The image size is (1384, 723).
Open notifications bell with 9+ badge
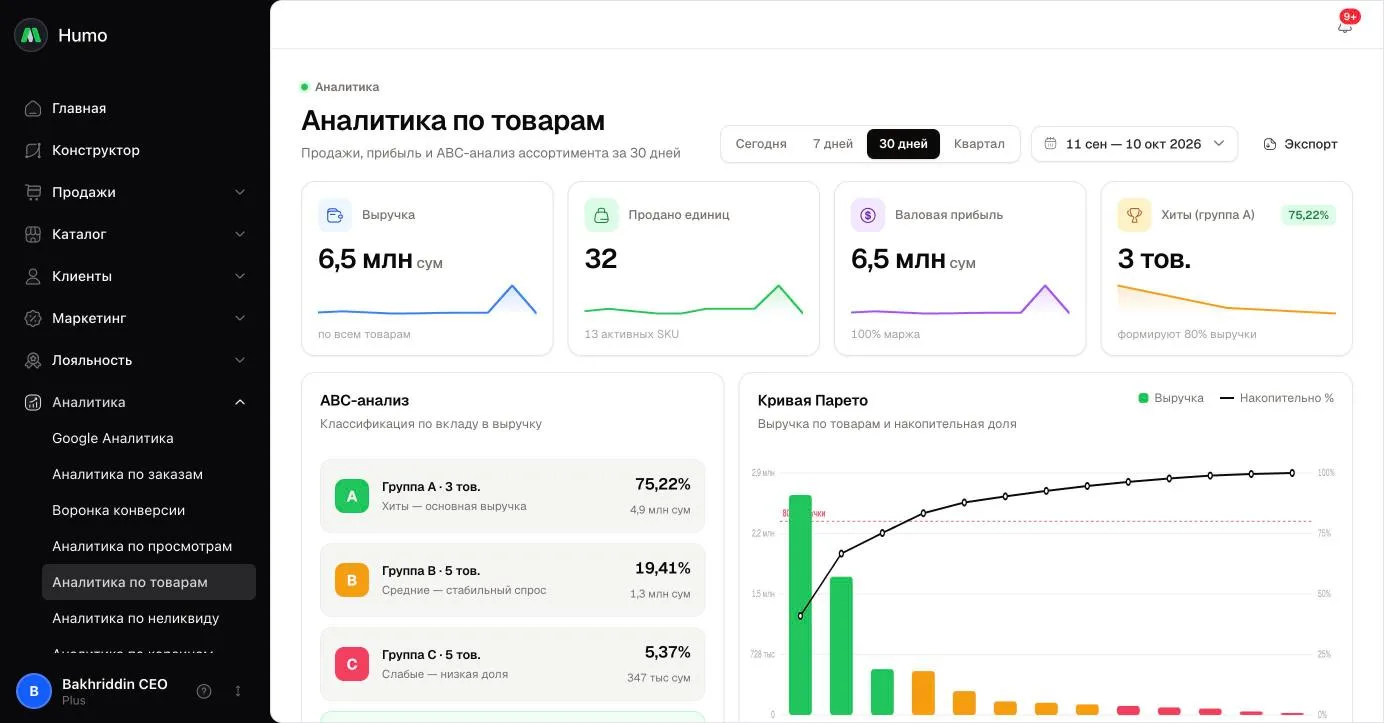pyautogui.click(x=1345, y=25)
